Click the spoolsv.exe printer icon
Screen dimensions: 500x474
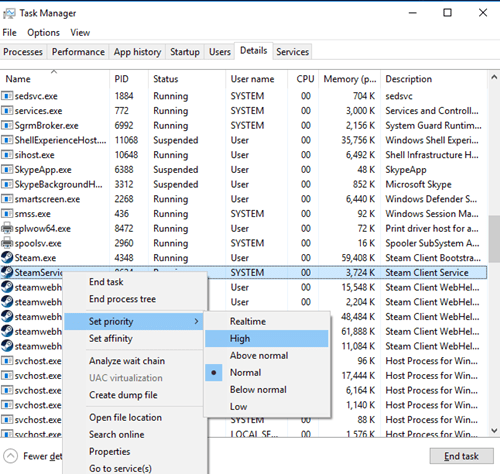(x=7, y=243)
